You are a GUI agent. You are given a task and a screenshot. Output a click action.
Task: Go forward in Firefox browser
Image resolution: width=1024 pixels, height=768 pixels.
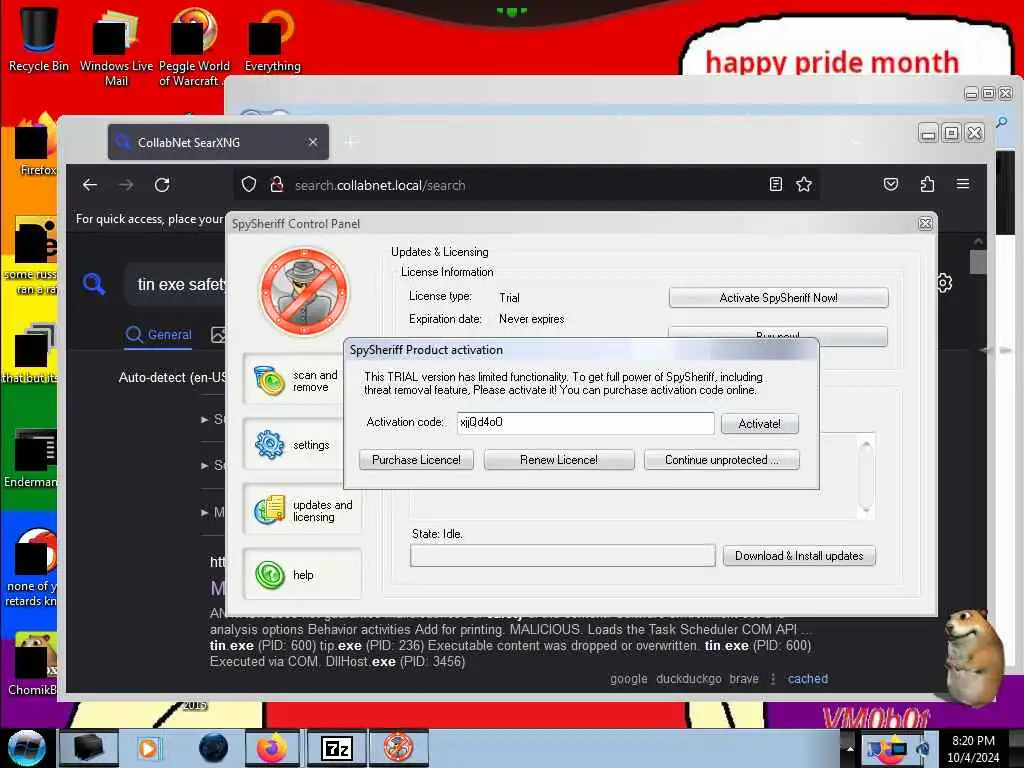(126, 185)
